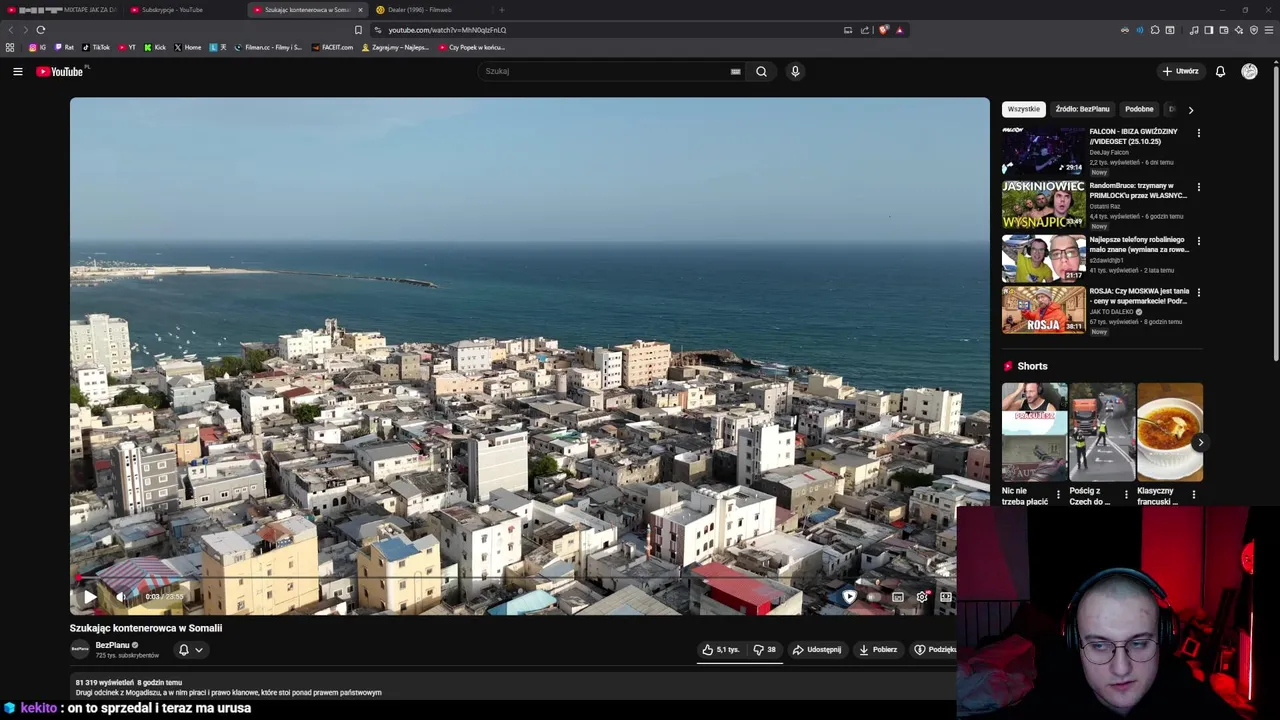
Task: Open the IG bookmark
Action: [38, 47]
